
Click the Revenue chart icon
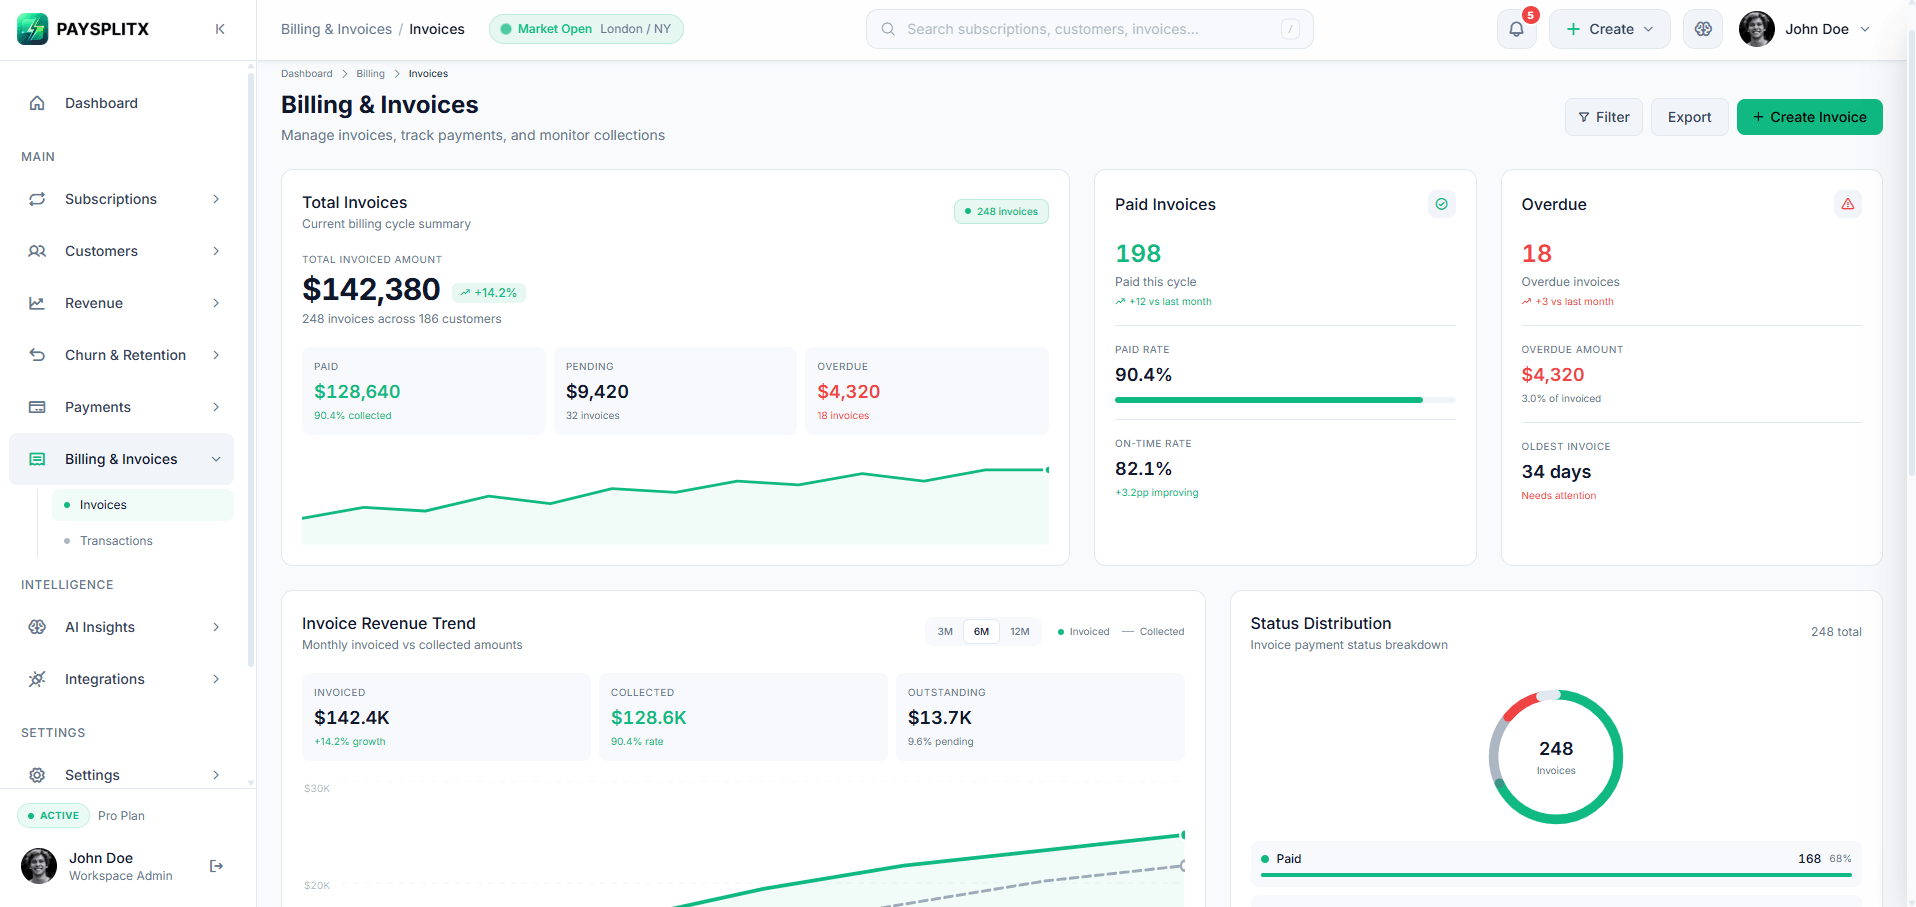tap(37, 303)
